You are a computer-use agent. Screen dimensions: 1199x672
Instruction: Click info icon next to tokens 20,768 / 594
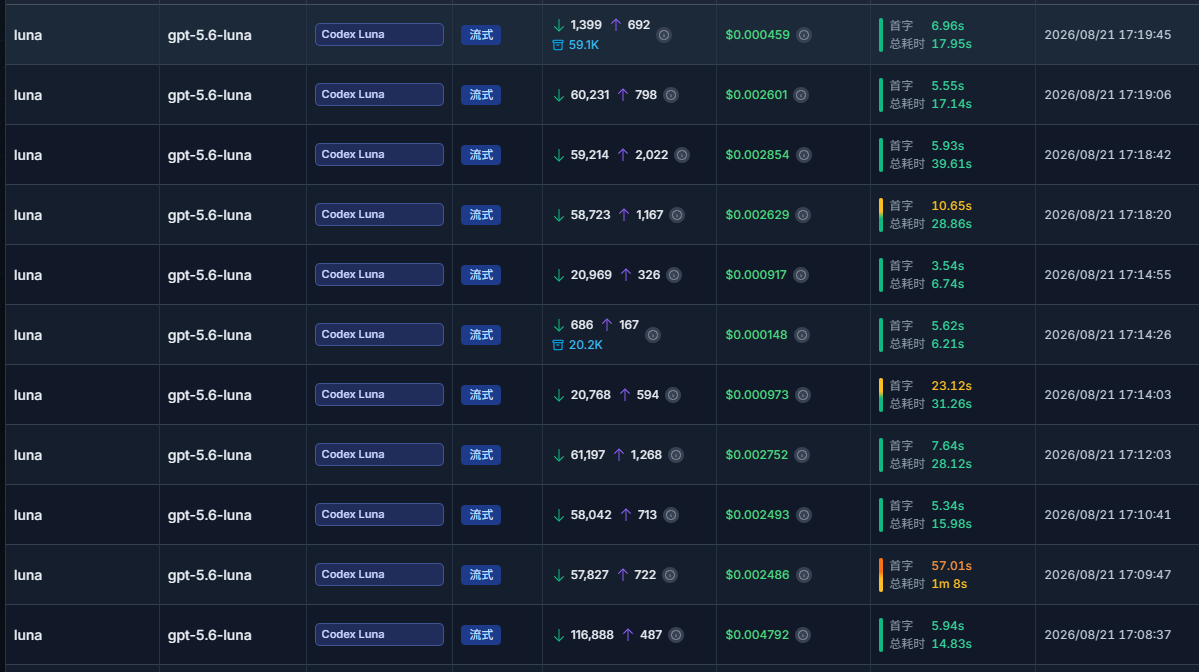[673, 395]
